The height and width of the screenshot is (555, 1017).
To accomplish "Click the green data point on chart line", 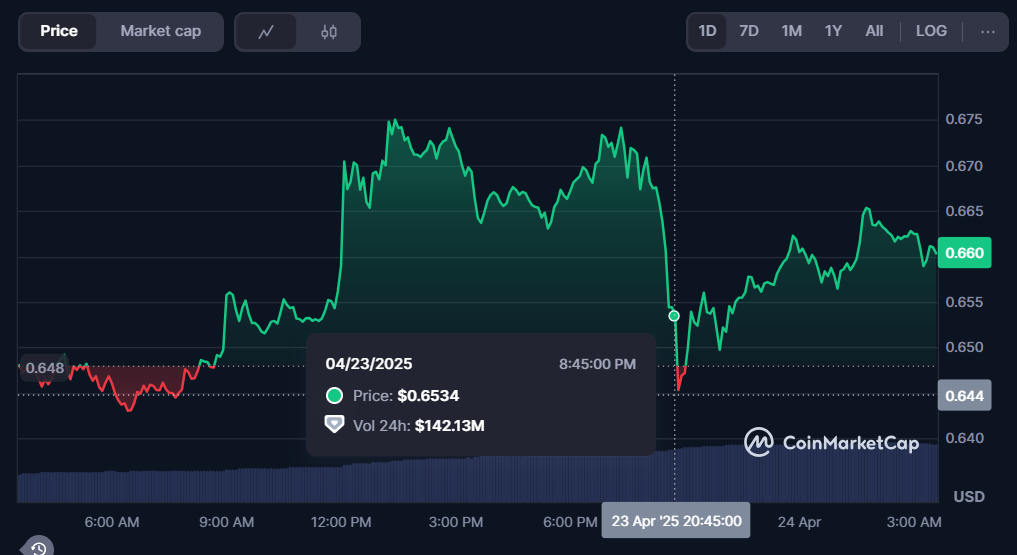I will [674, 316].
